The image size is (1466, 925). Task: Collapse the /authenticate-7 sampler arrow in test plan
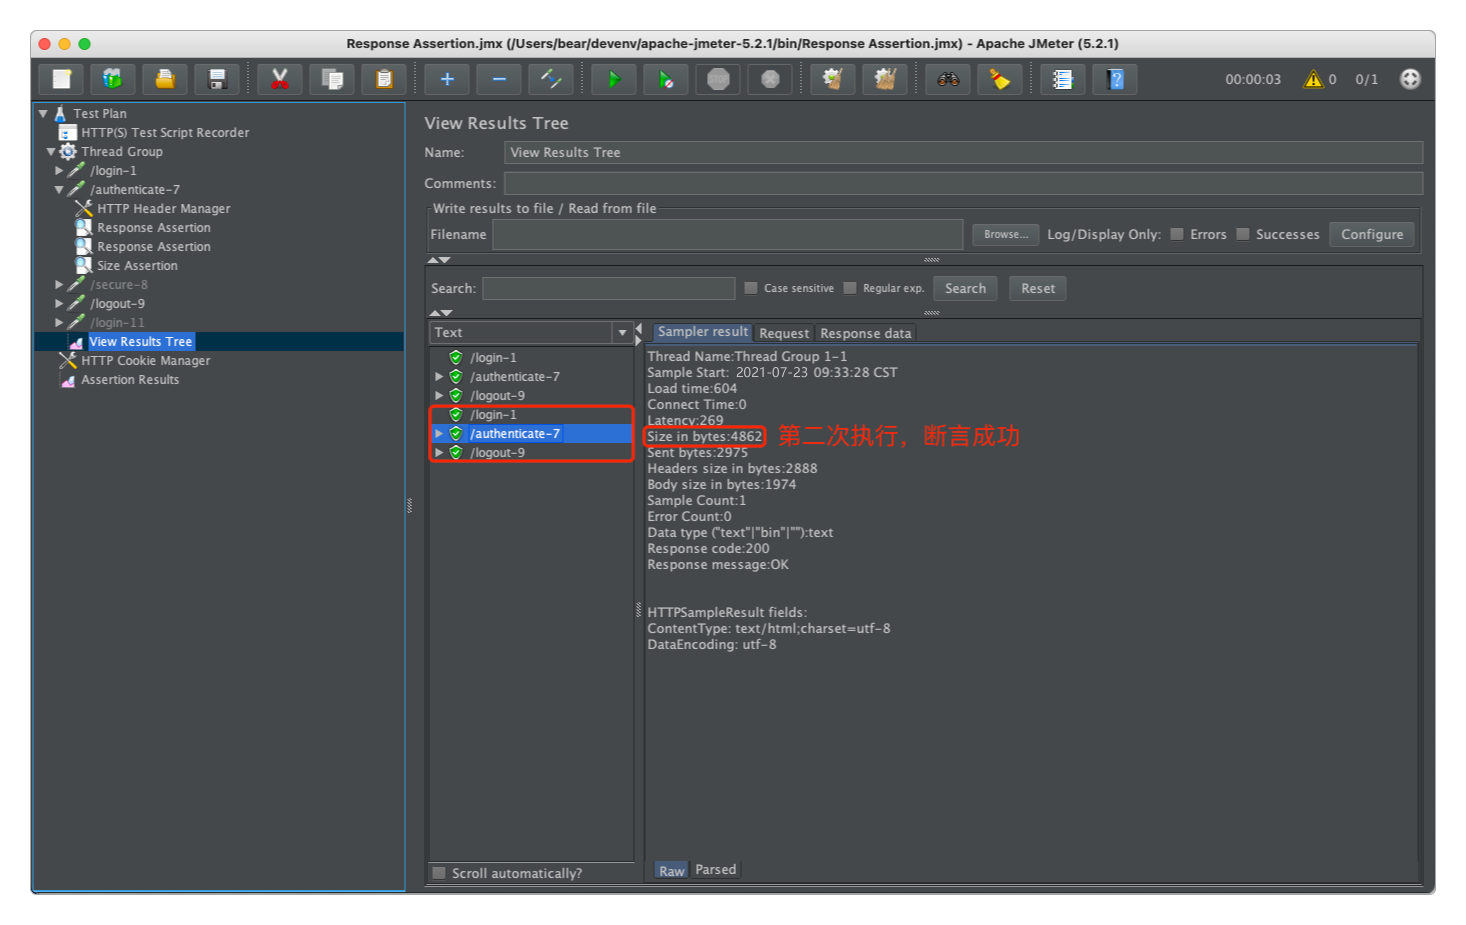59,190
